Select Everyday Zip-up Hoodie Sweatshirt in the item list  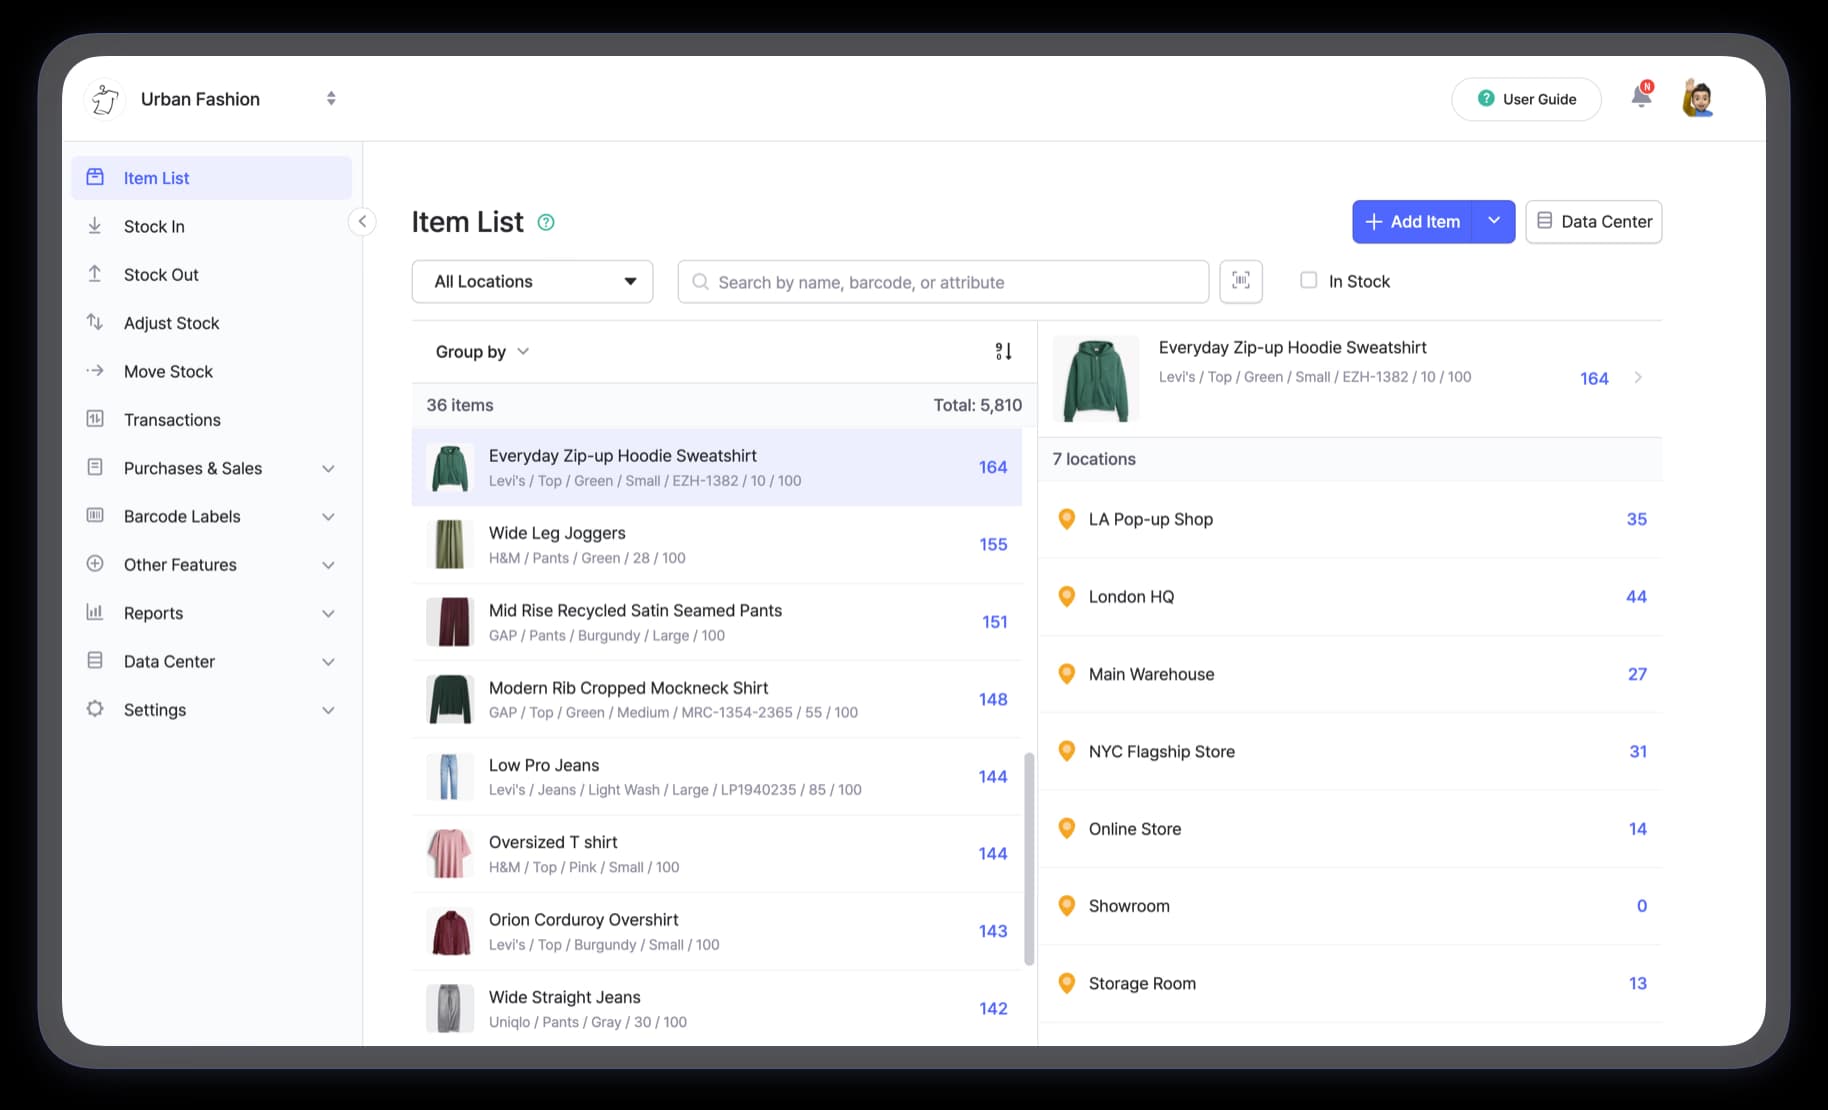(x=717, y=467)
